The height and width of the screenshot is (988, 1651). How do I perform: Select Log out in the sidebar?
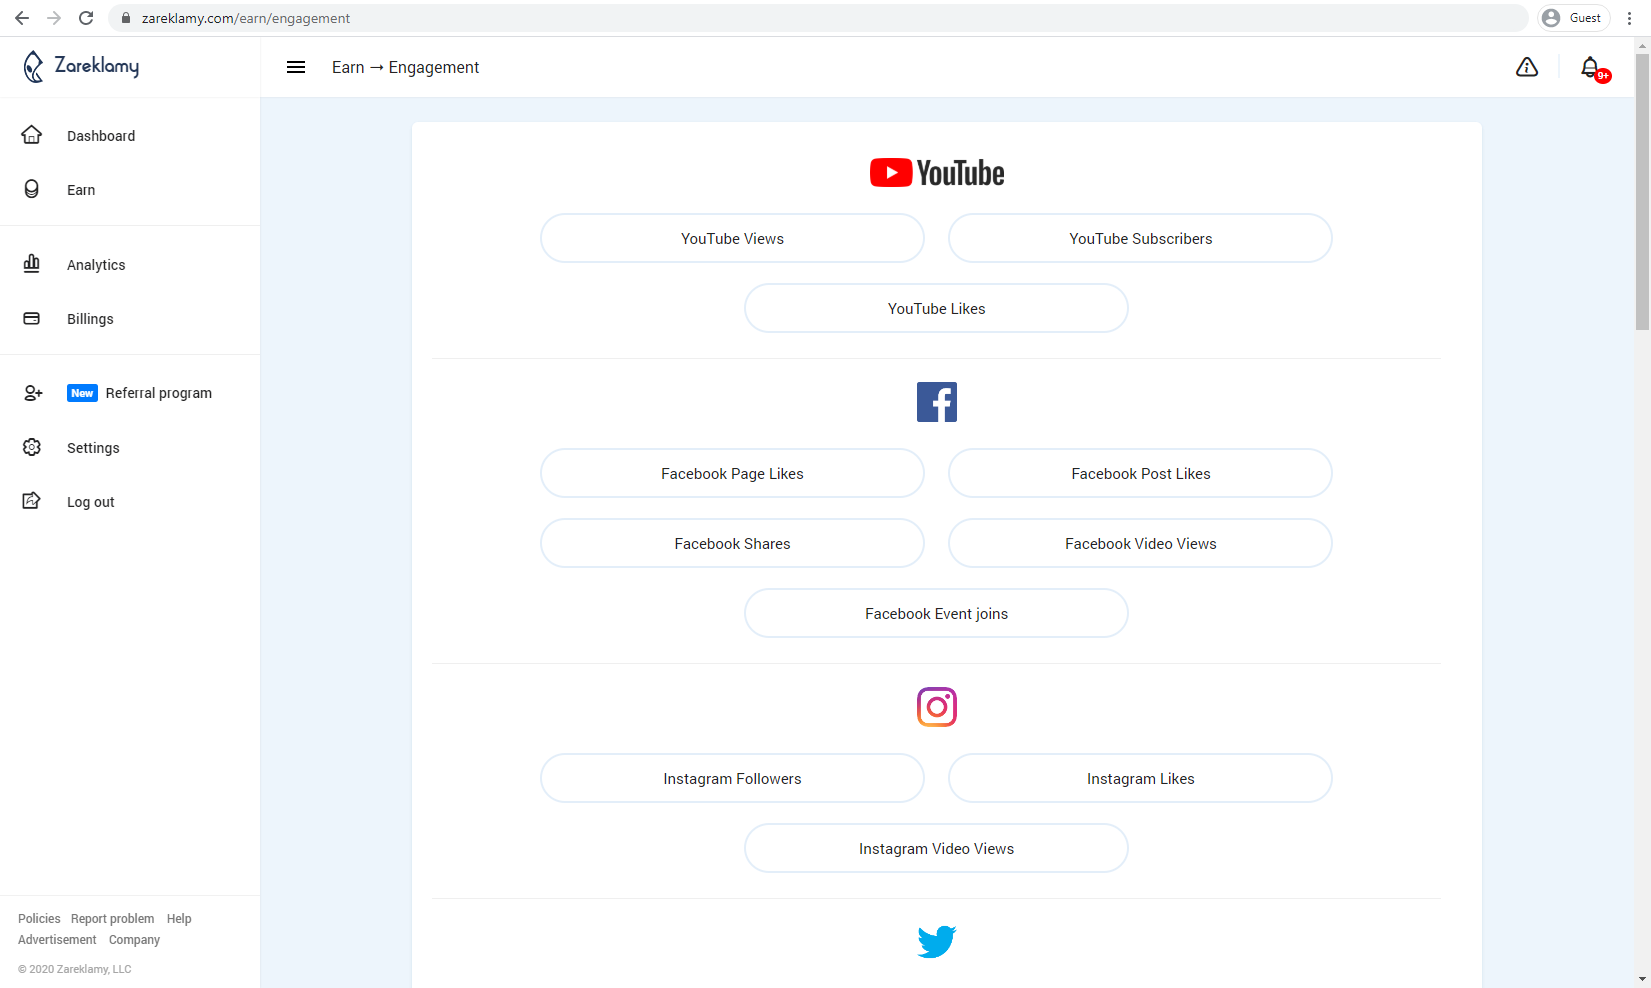(x=91, y=502)
